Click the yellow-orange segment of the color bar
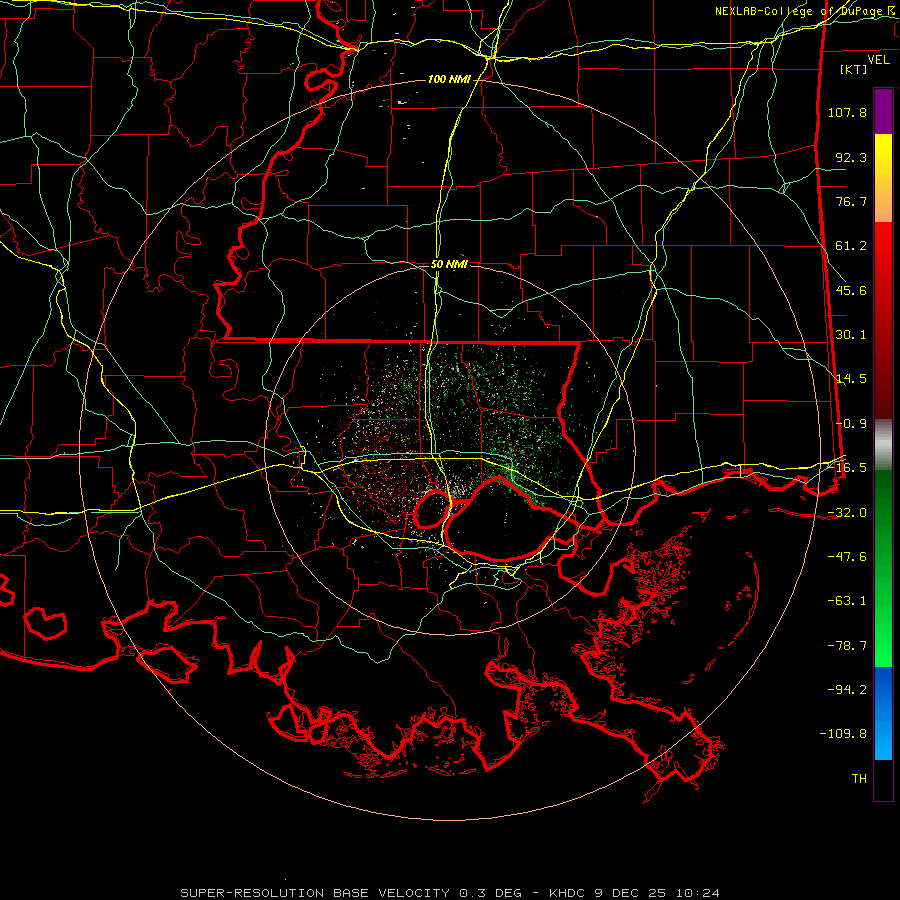This screenshot has width=900, height=900. click(883, 178)
